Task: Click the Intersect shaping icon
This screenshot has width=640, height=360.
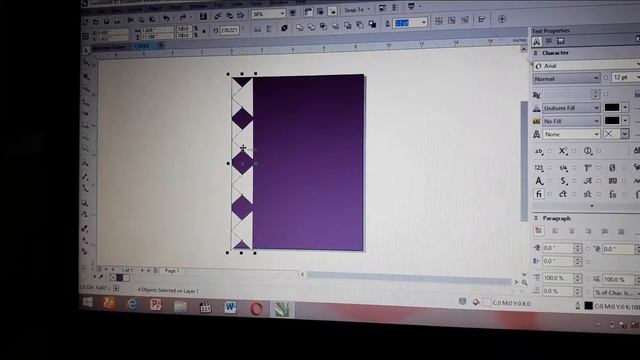Action: 323,27
